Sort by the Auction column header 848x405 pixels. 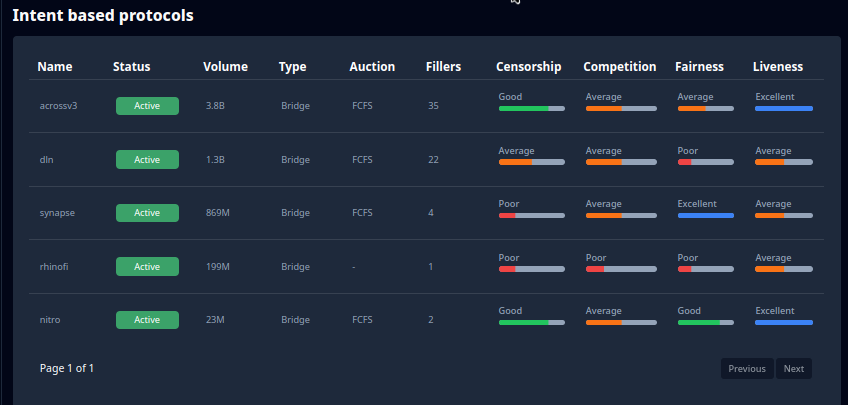pos(372,67)
